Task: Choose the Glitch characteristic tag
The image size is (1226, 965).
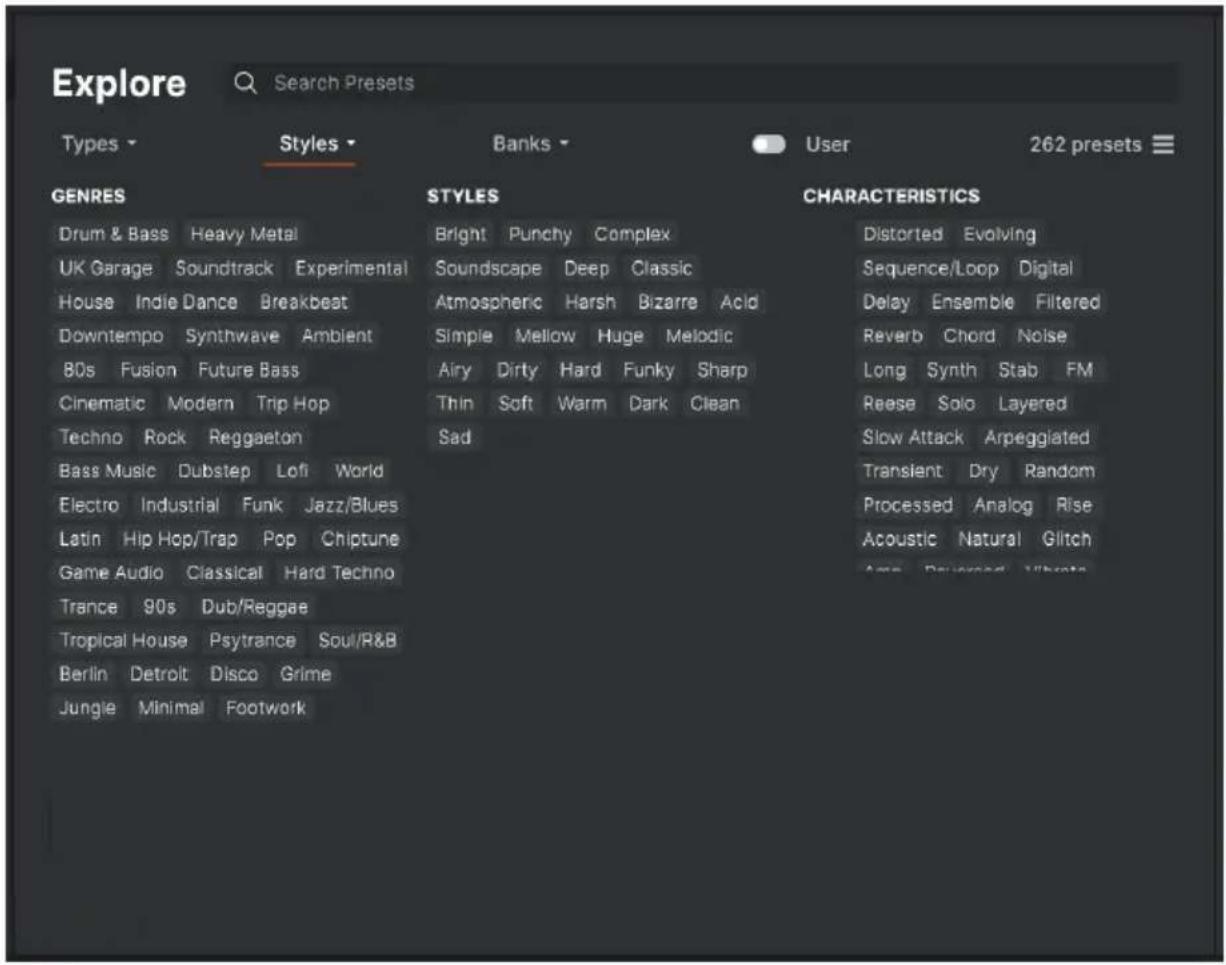Action: 1067,539
